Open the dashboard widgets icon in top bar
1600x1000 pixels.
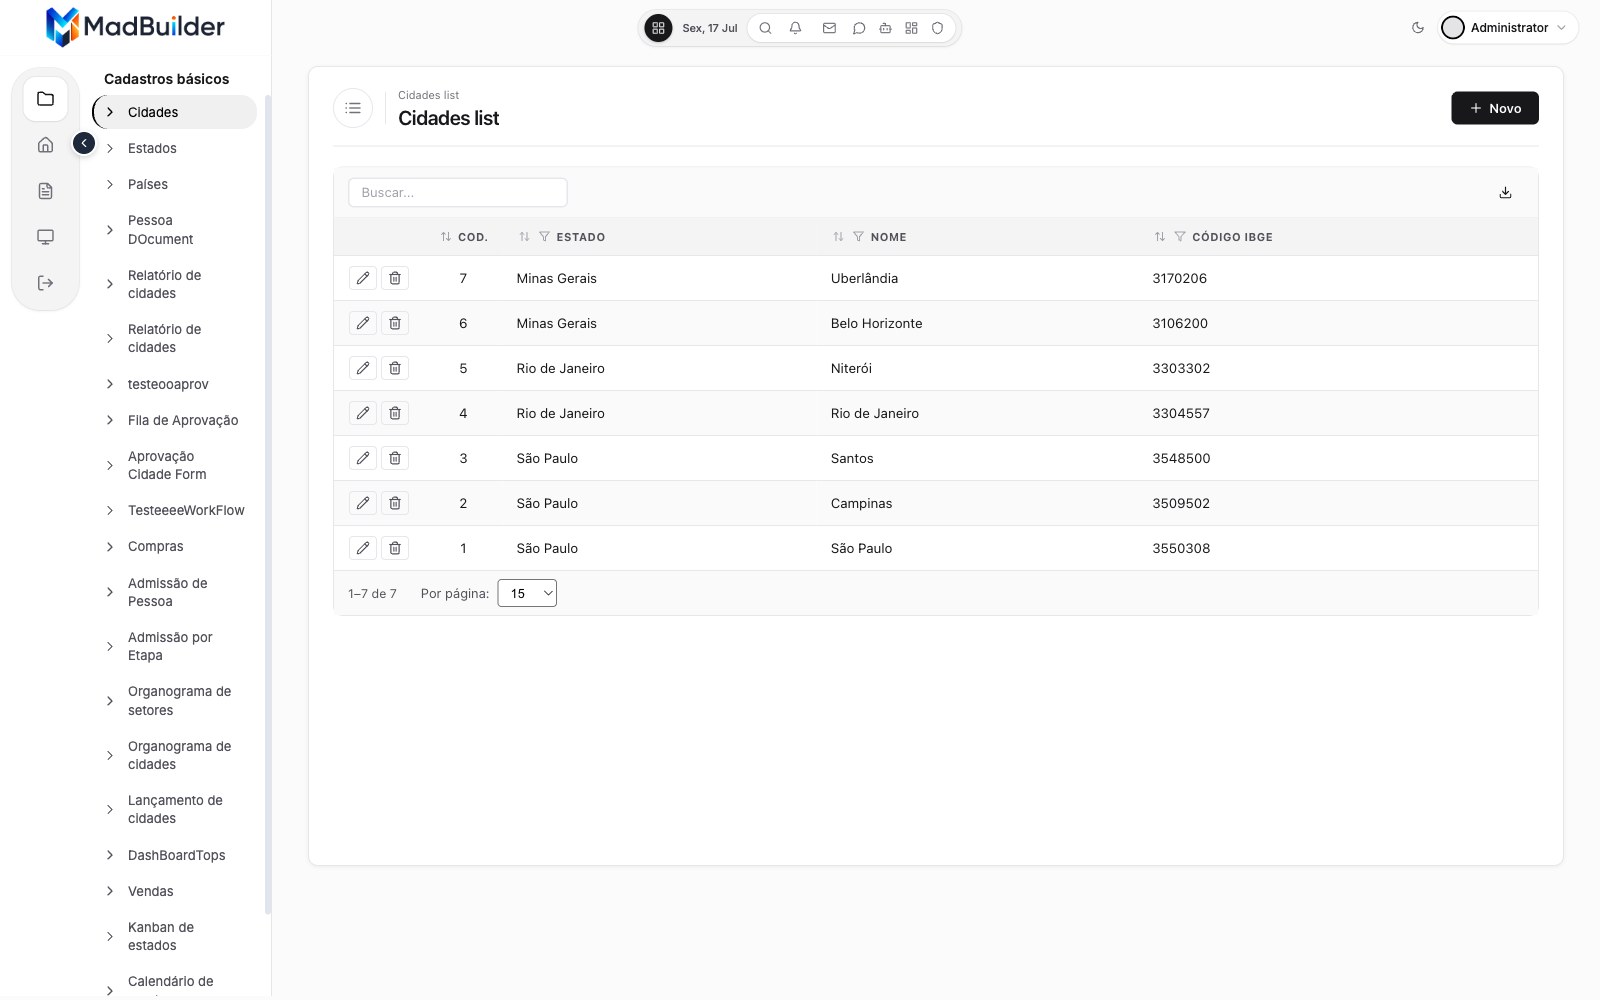[x=911, y=28]
